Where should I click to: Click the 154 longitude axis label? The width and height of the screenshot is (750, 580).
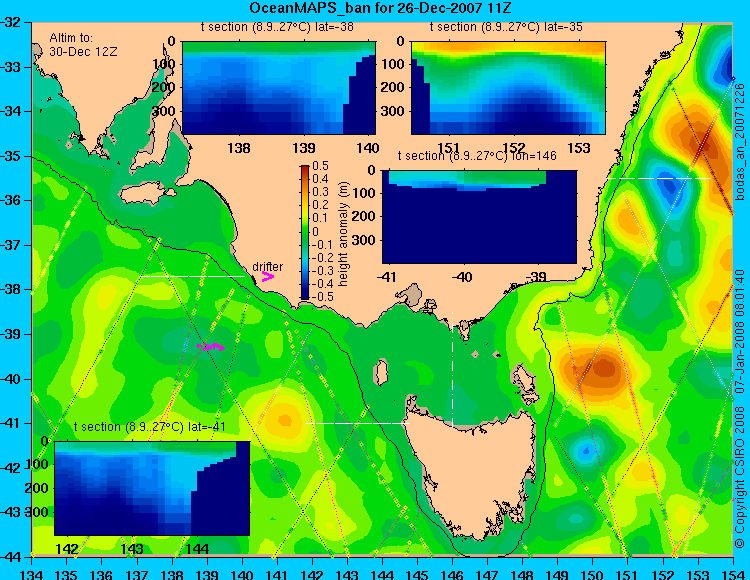(x=733, y=574)
